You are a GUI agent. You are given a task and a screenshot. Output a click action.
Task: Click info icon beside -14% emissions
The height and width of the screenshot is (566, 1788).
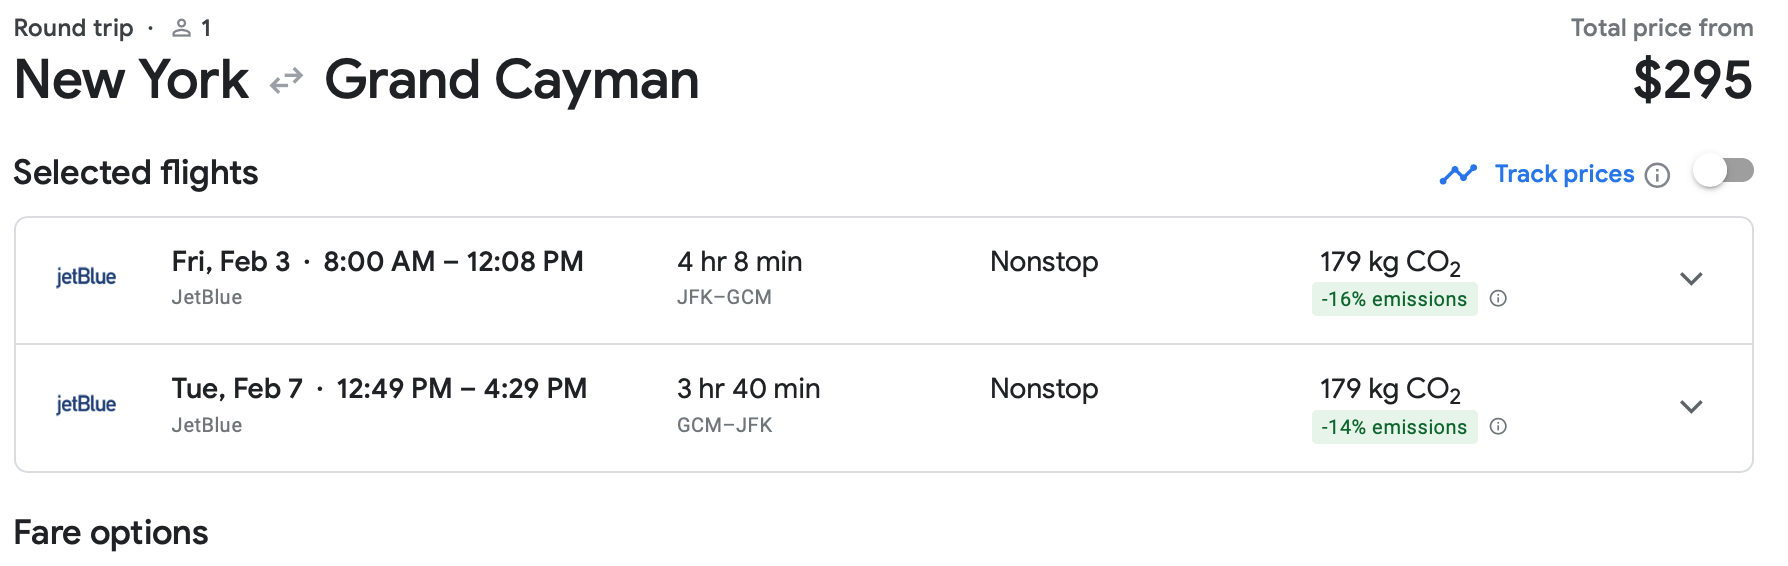click(x=1498, y=426)
